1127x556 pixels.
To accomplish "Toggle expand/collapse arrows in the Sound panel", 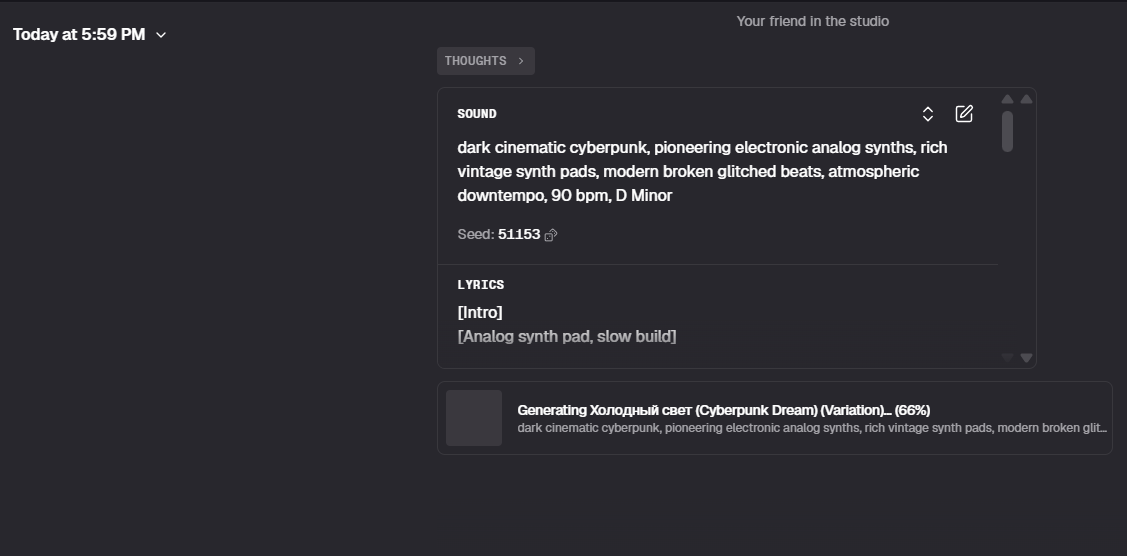I will click(x=928, y=114).
